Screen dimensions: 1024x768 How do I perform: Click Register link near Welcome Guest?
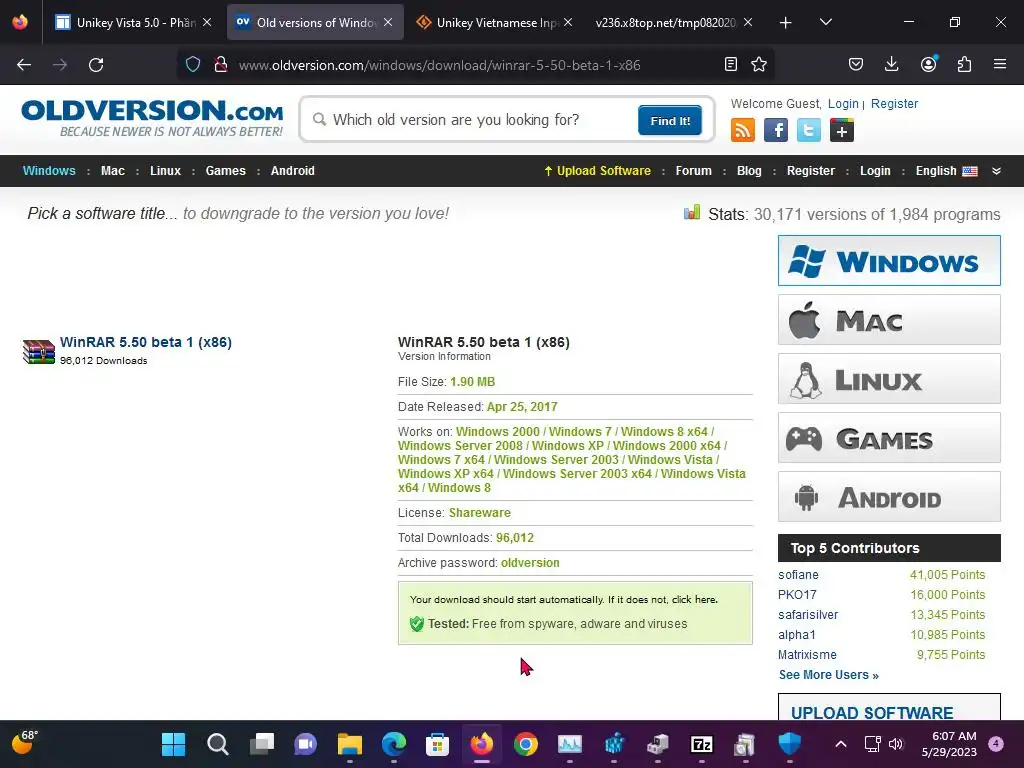894,104
